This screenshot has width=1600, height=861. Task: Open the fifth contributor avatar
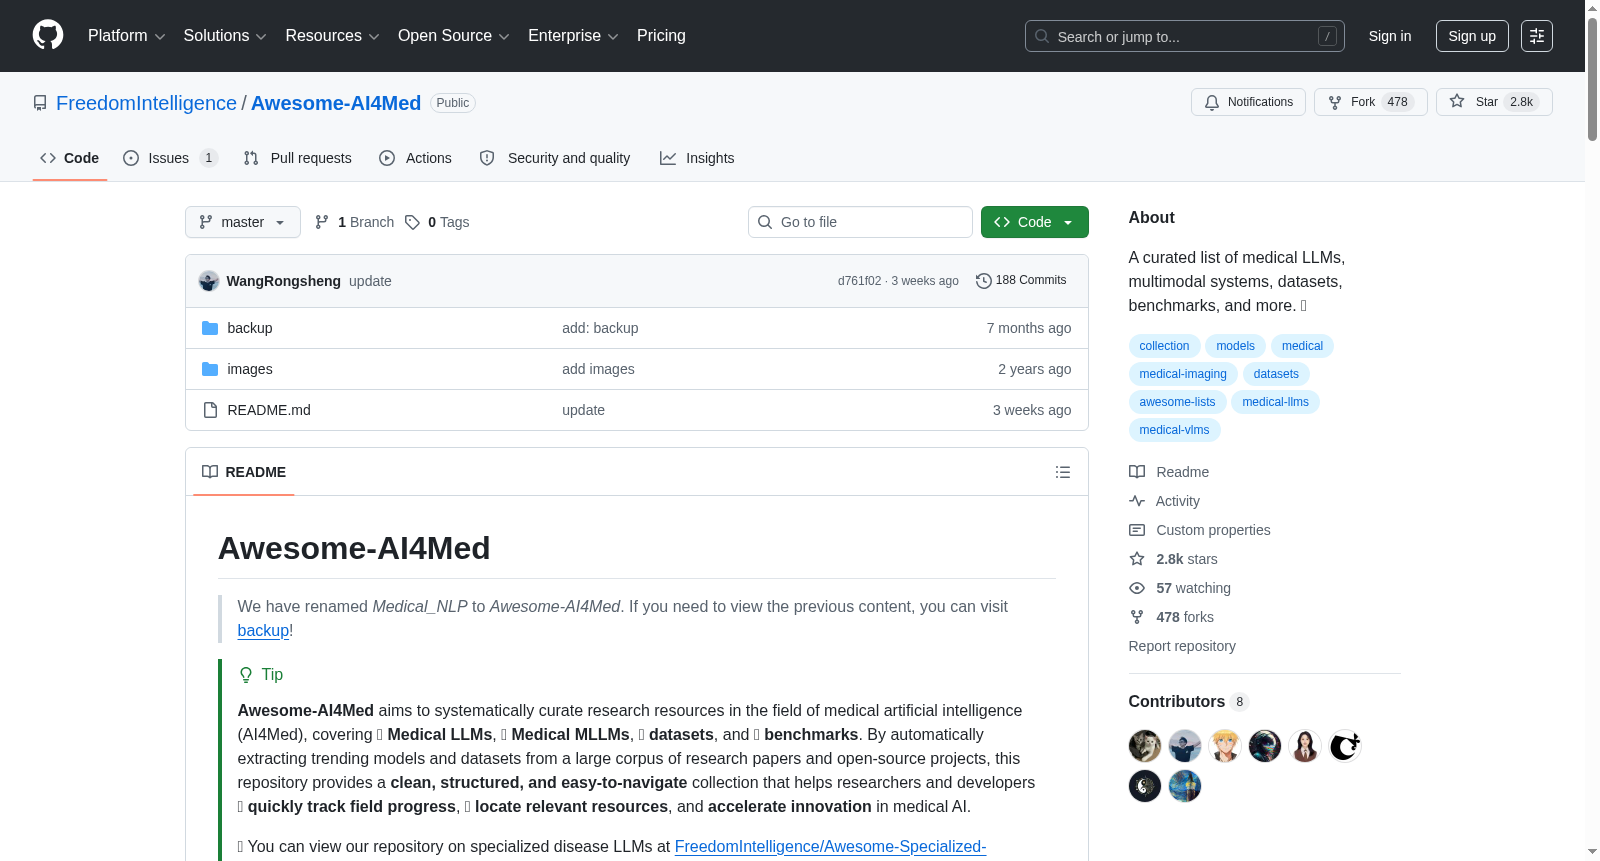point(1305,746)
